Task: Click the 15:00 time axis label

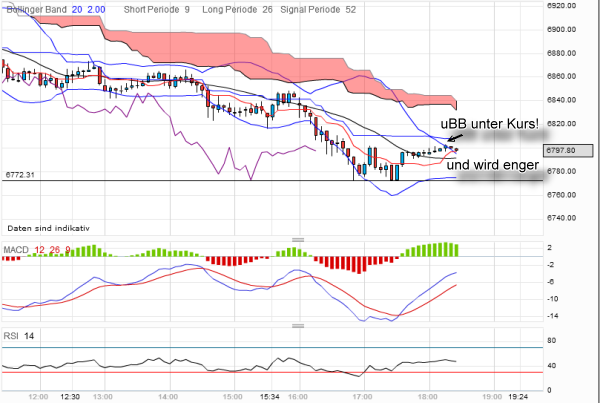Action: coord(233,396)
